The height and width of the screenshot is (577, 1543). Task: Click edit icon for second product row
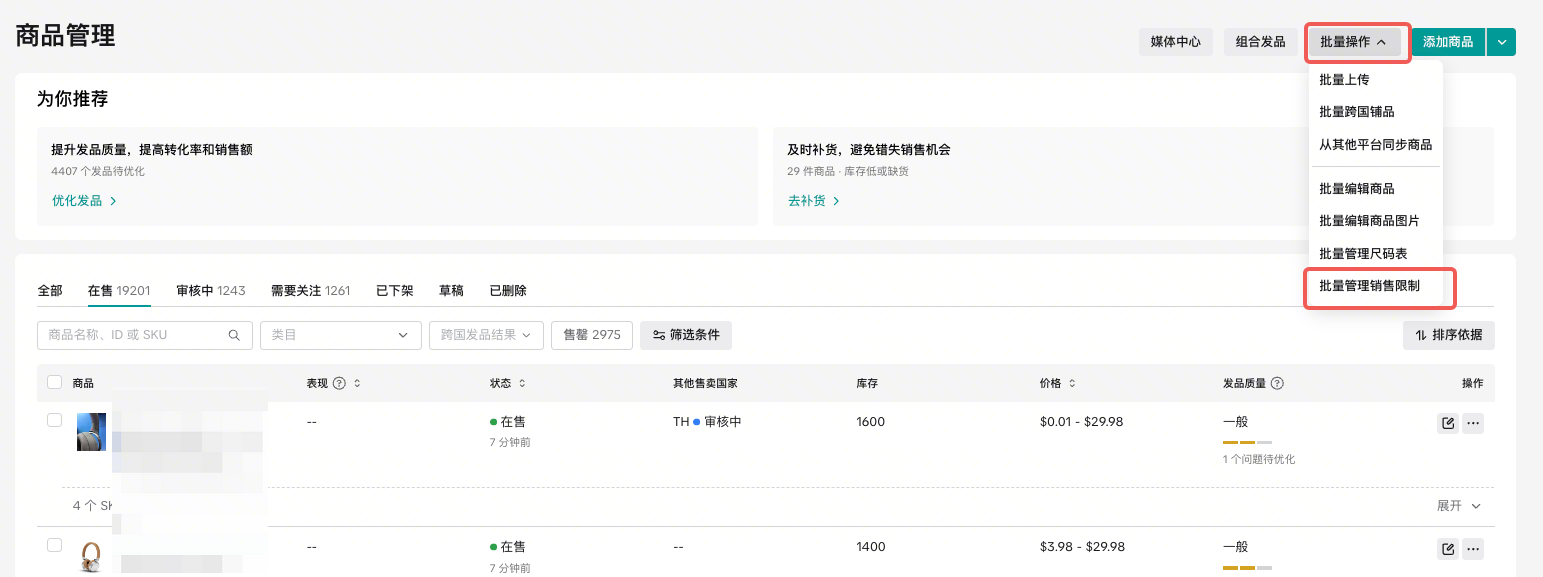tap(1447, 548)
